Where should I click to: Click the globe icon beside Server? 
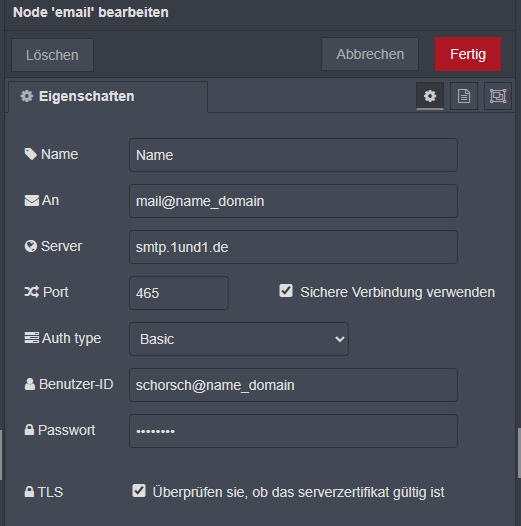pyautogui.click(x=31, y=246)
